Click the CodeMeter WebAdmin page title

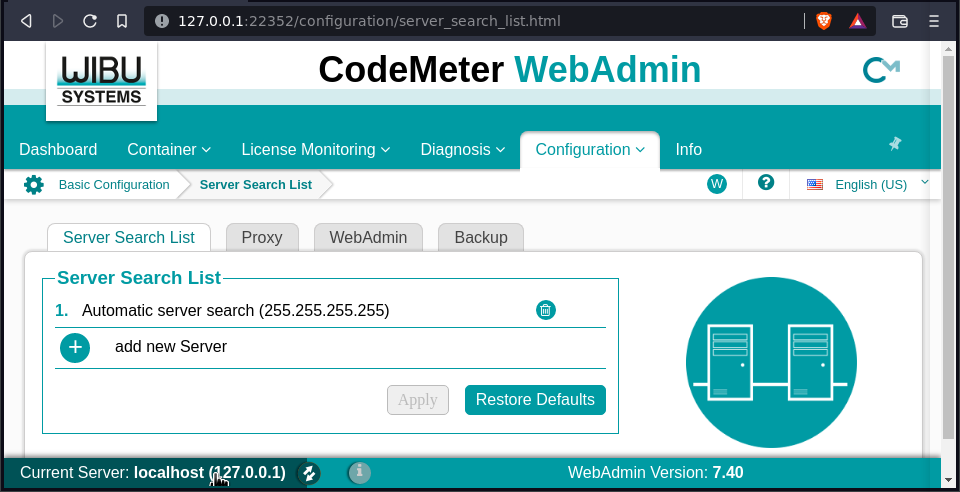point(509,70)
